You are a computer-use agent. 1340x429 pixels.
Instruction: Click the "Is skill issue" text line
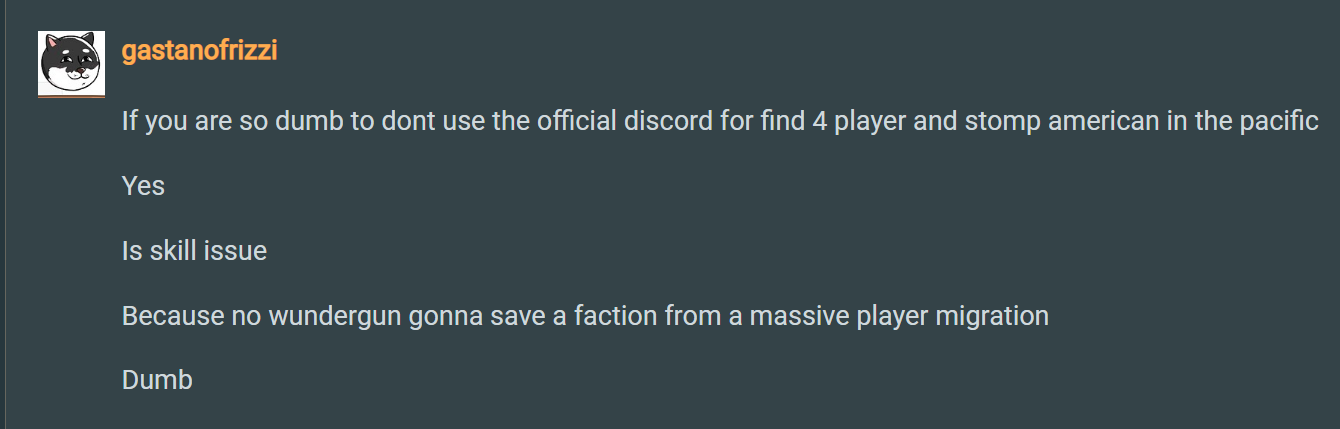(194, 251)
